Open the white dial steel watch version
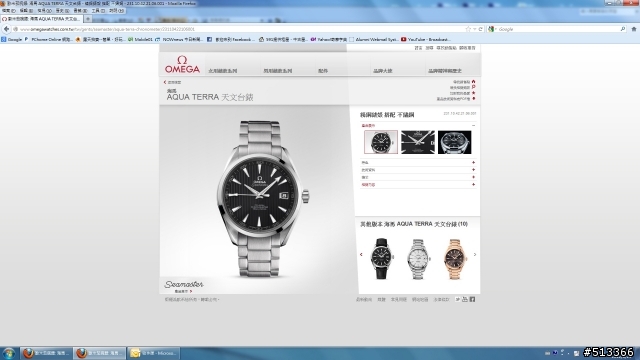The image size is (640, 360). [x=418, y=259]
